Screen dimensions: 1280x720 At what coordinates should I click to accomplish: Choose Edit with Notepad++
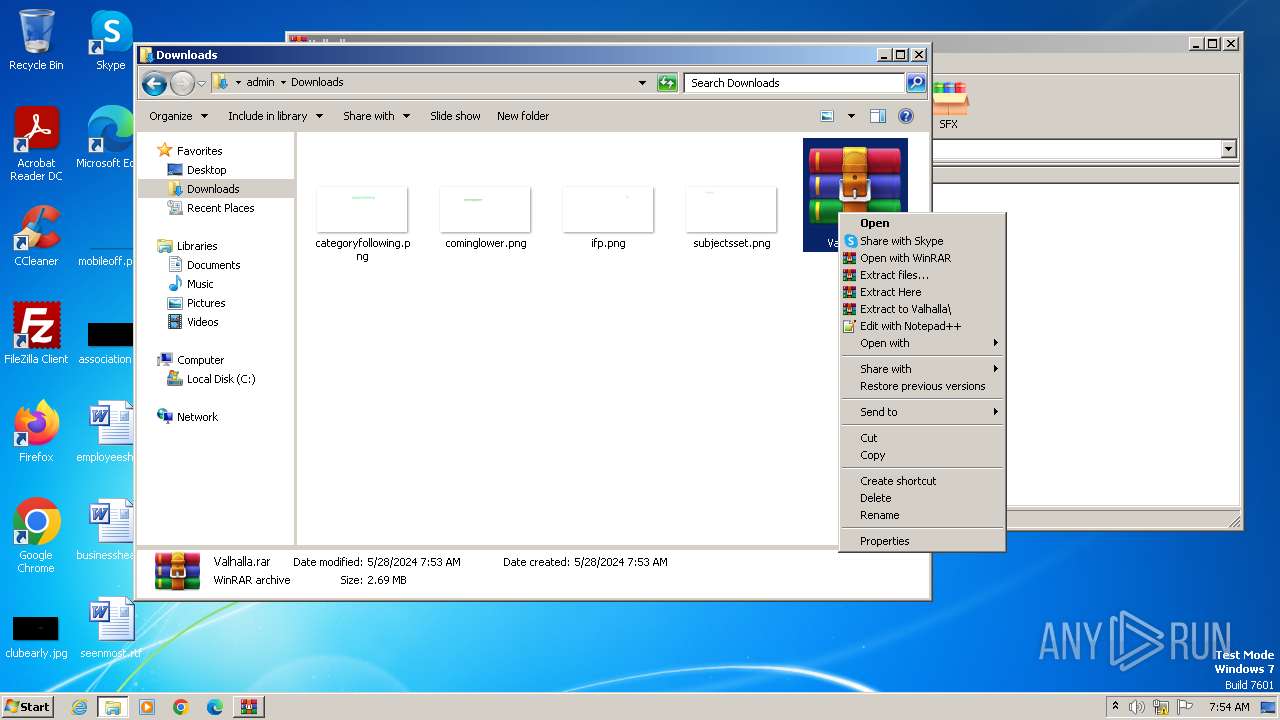(922, 326)
